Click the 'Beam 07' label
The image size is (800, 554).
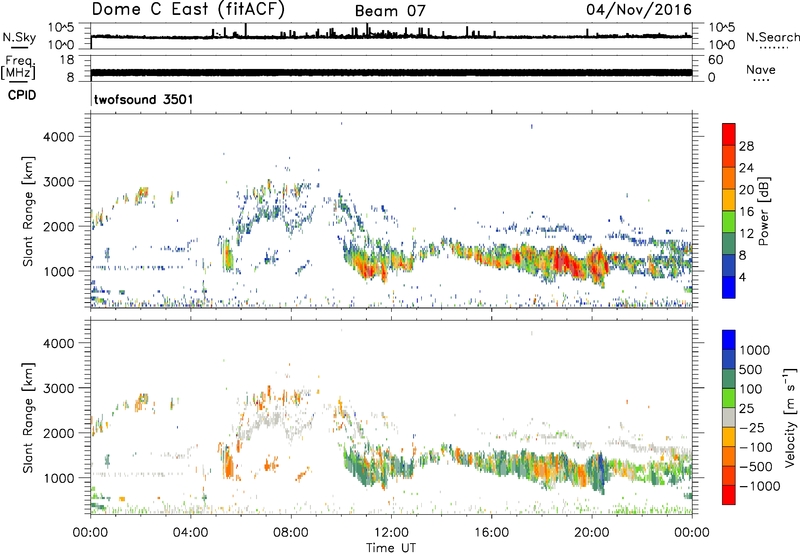390,11
